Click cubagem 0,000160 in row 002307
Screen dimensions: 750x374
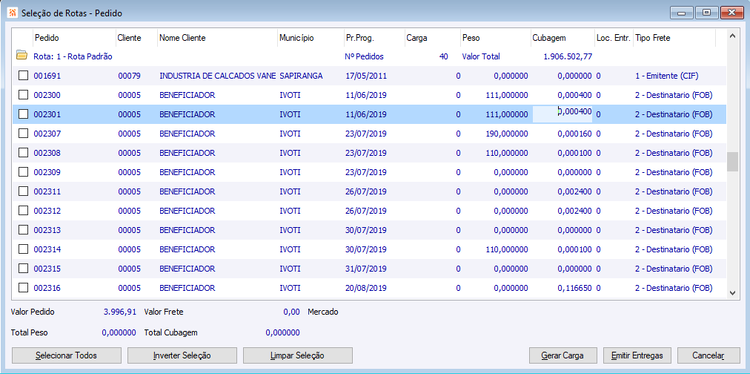[575, 133]
